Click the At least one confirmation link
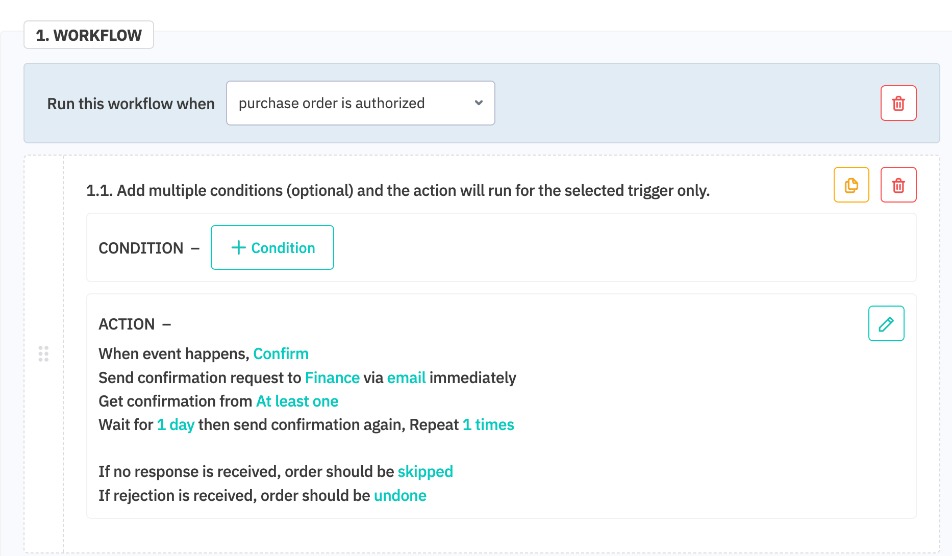The height and width of the screenshot is (556, 952). [297, 401]
